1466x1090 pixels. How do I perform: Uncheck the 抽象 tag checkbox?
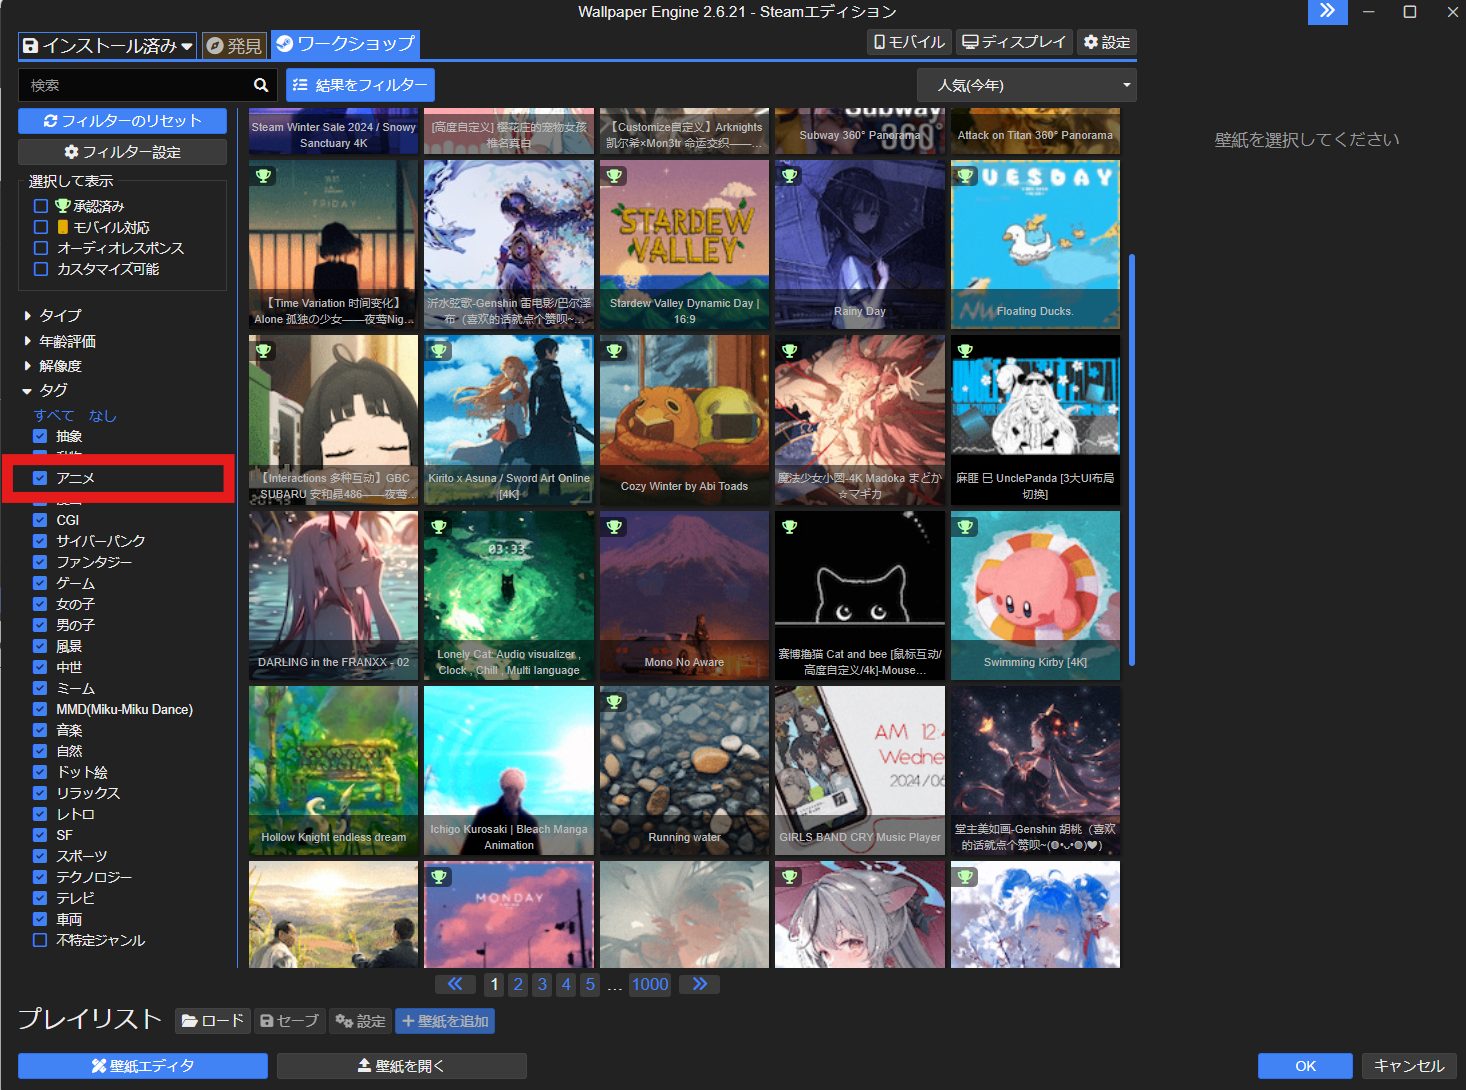click(40, 436)
